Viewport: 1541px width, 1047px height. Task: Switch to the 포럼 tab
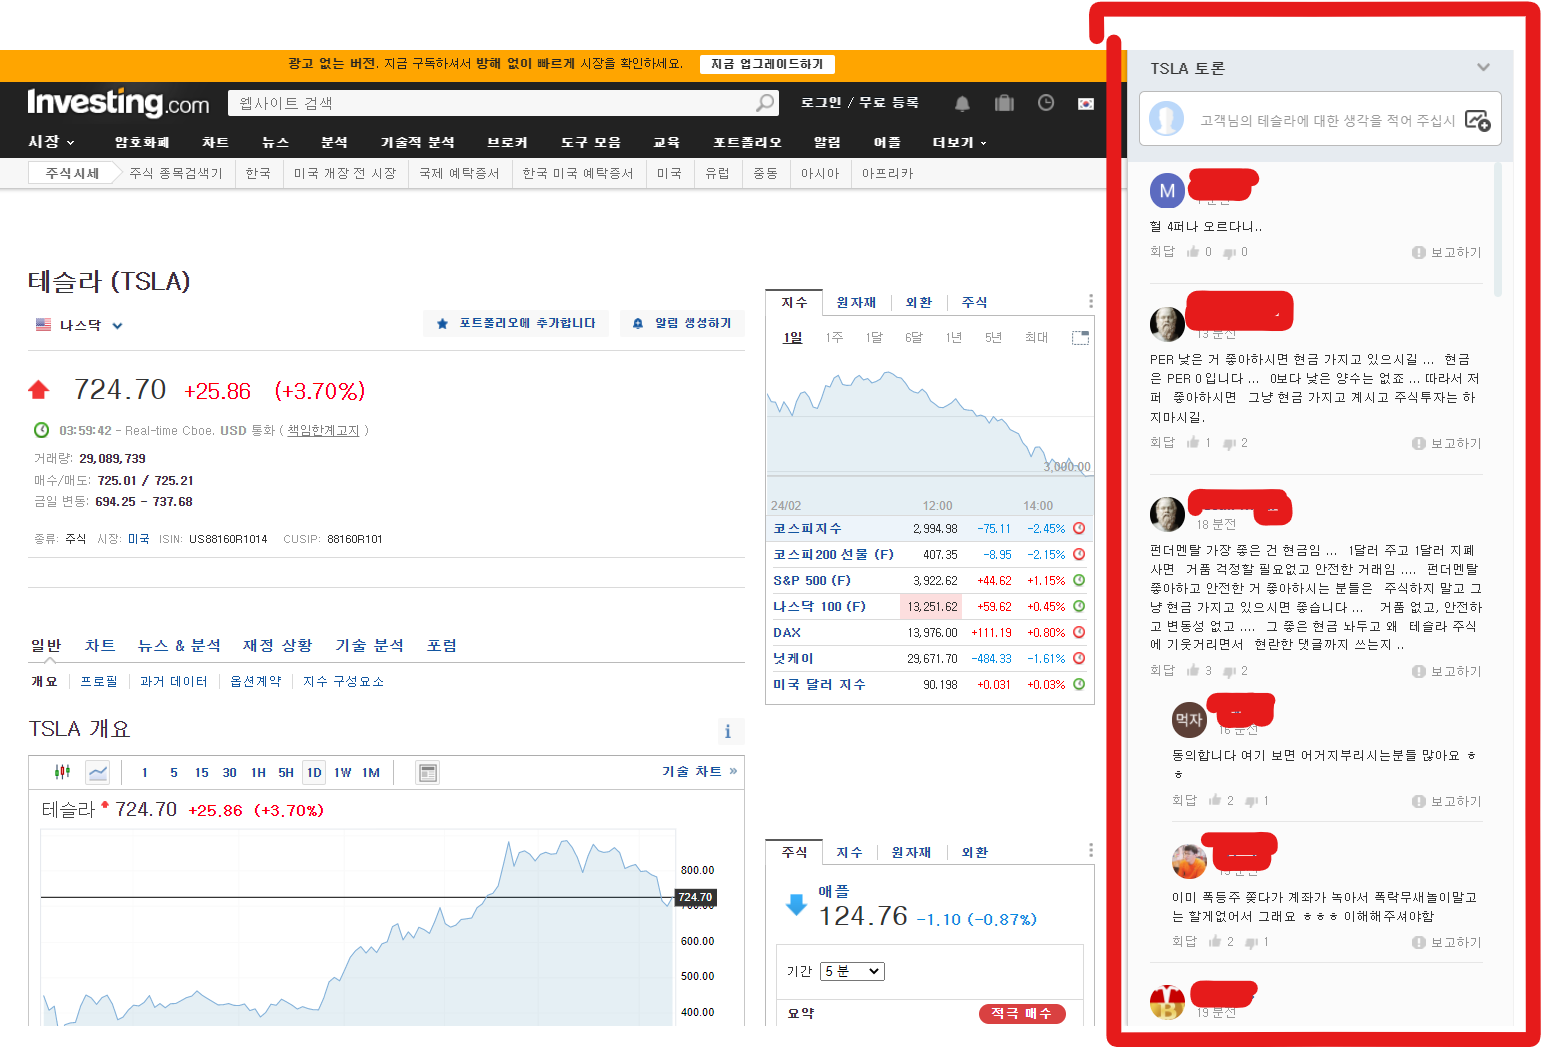[442, 645]
